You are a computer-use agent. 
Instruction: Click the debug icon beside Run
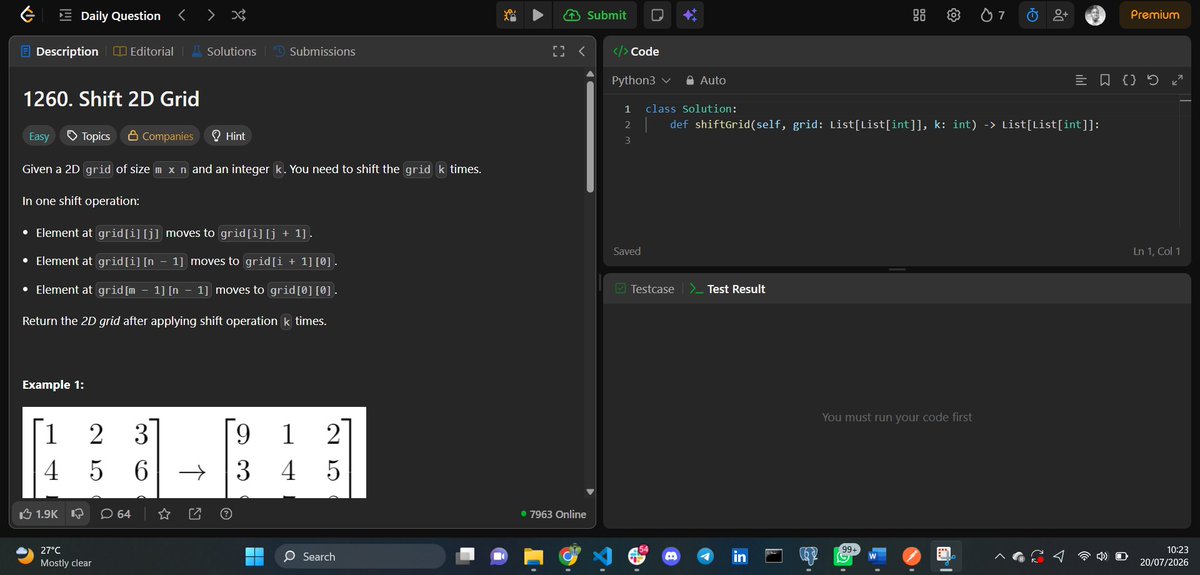tap(510, 15)
